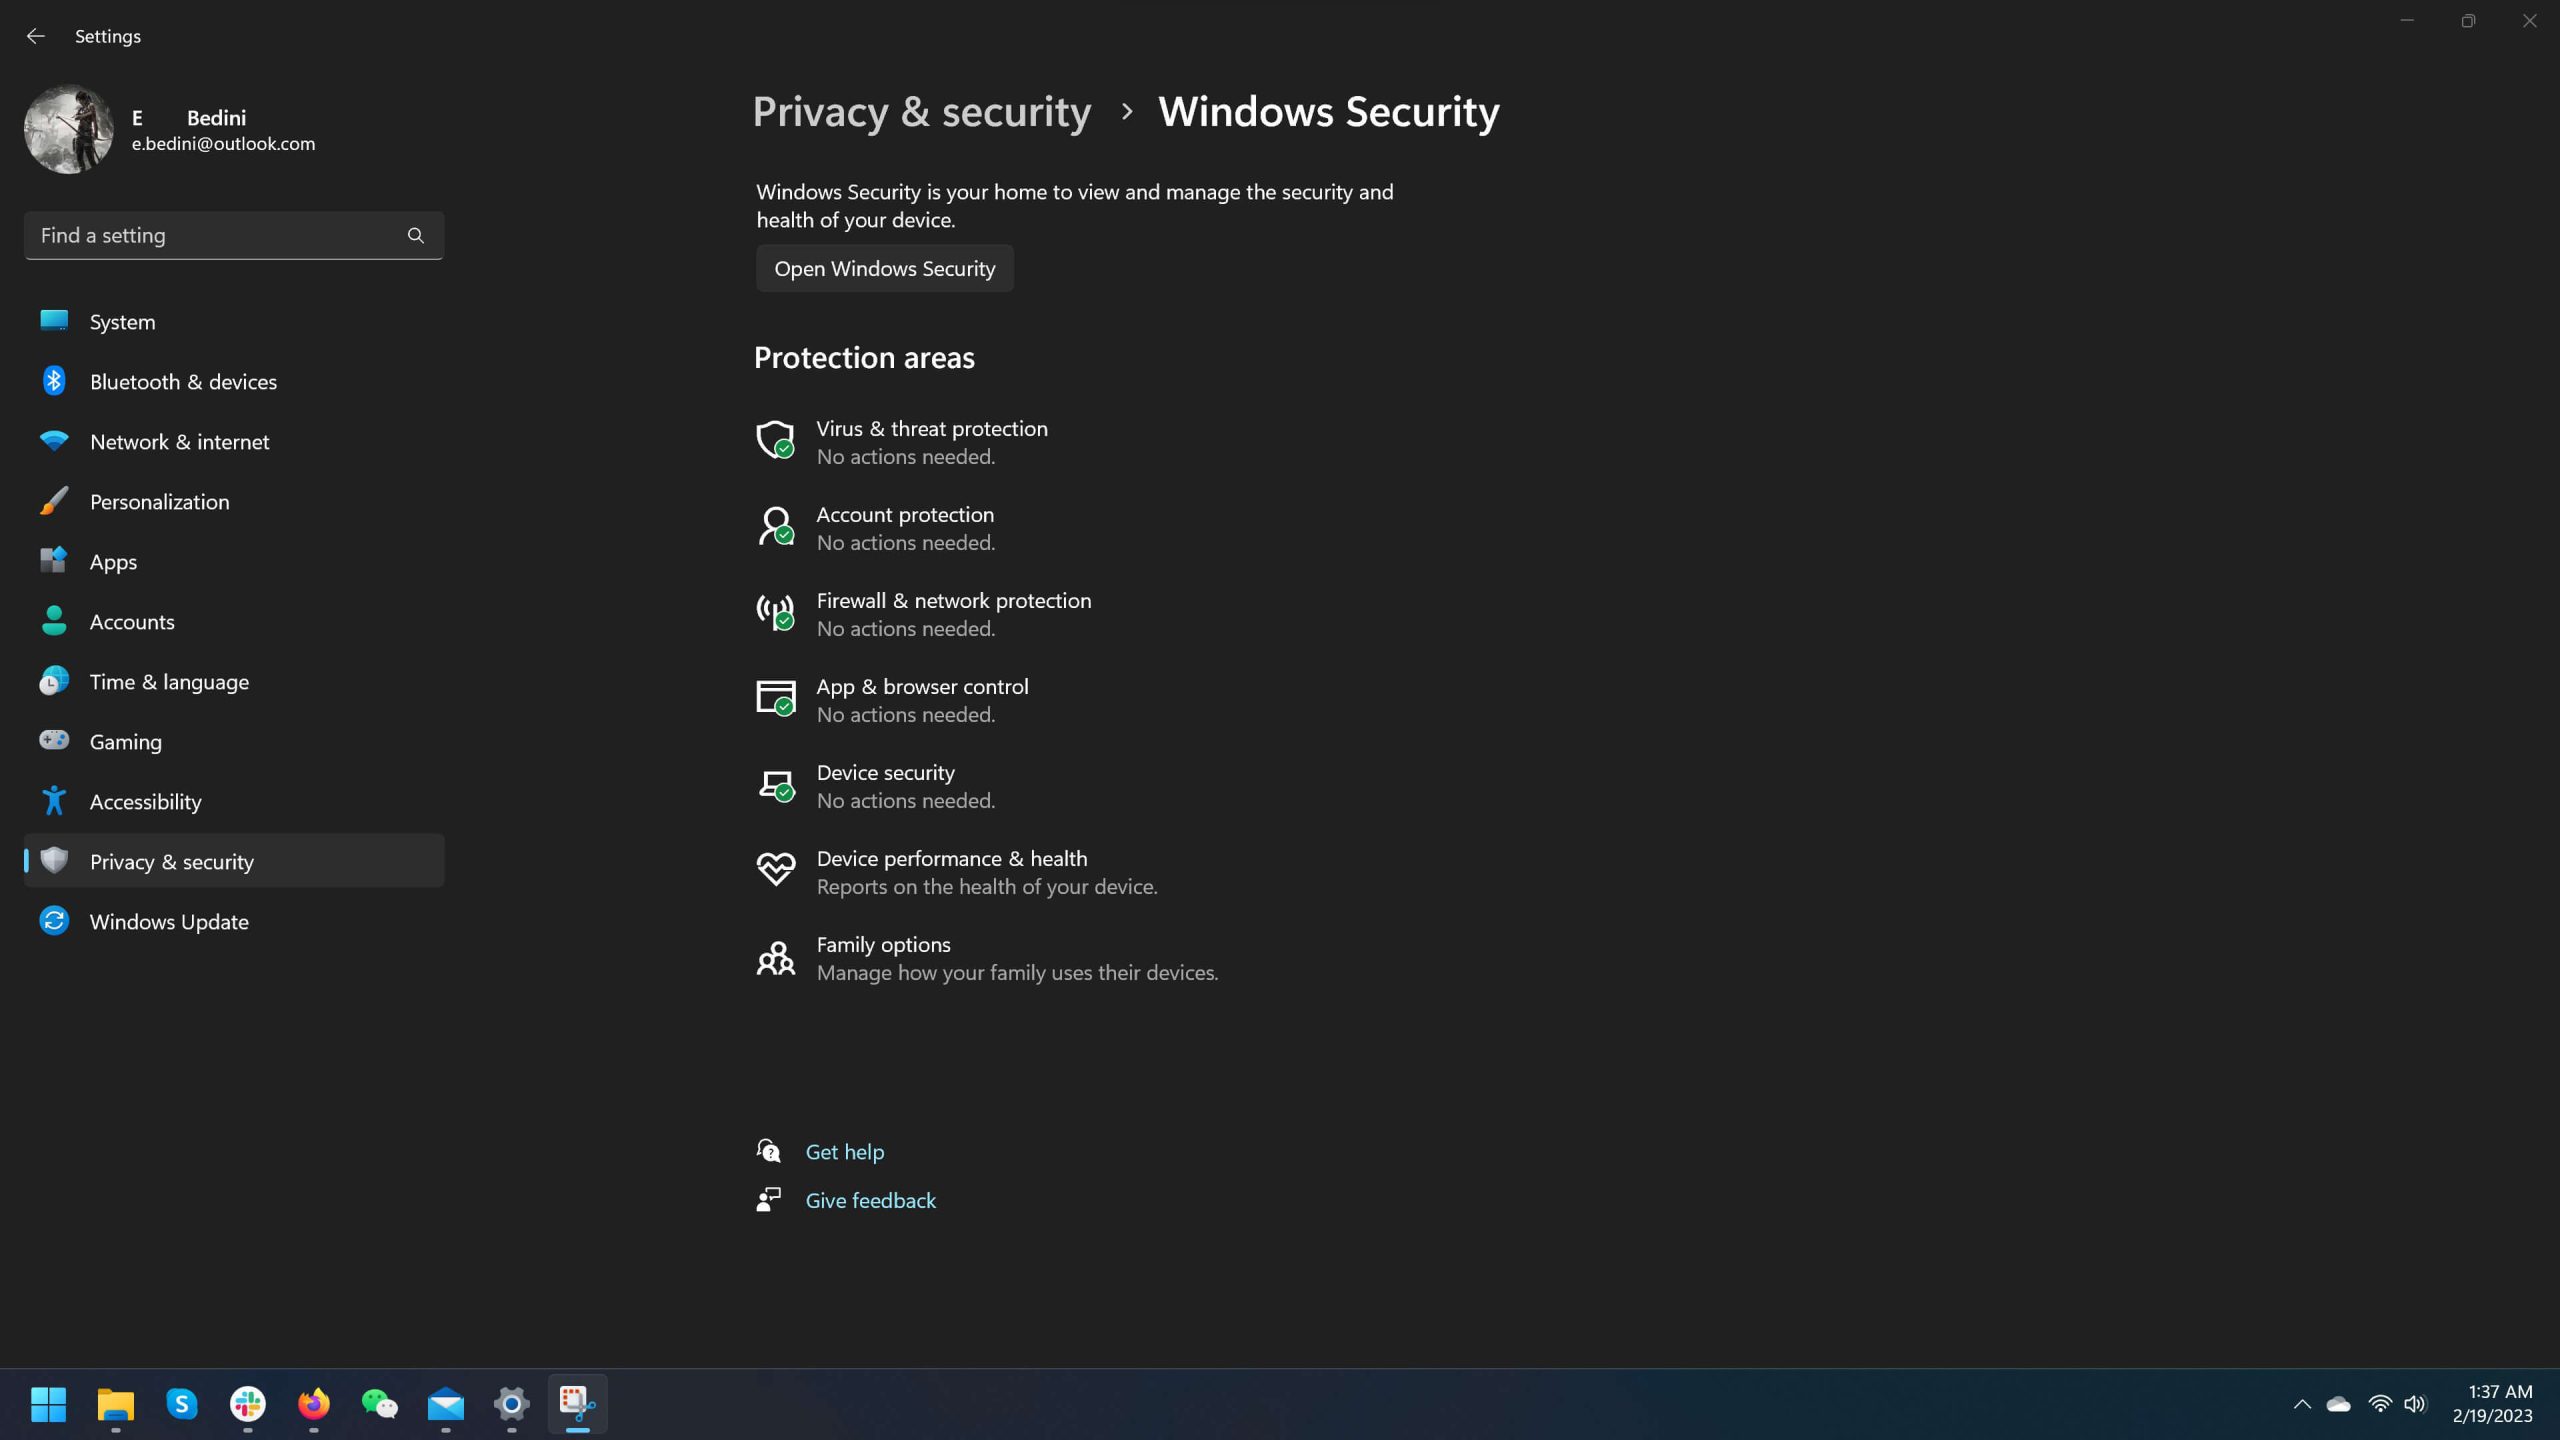Click the Gaming controller icon
Viewport: 2560px width, 1440px height.
[x=54, y=740]
